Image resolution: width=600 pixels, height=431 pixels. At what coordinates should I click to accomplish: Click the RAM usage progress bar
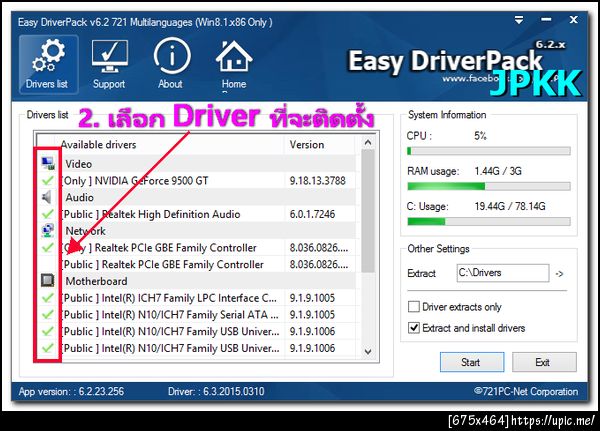[x=489, y=186]
